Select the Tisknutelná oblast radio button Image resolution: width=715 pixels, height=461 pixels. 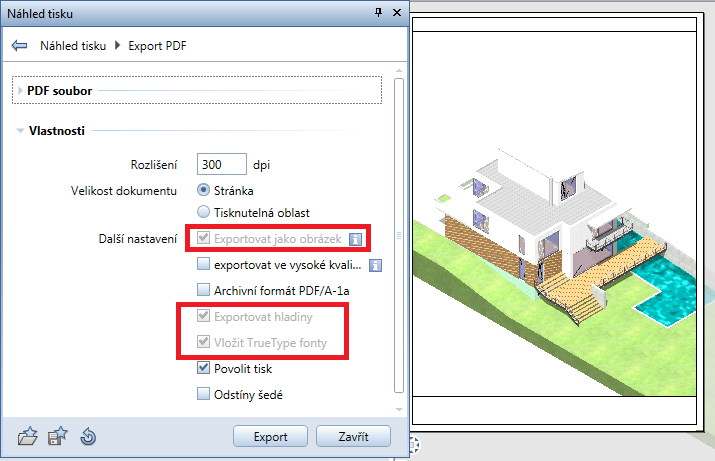(x=203, y=212)
